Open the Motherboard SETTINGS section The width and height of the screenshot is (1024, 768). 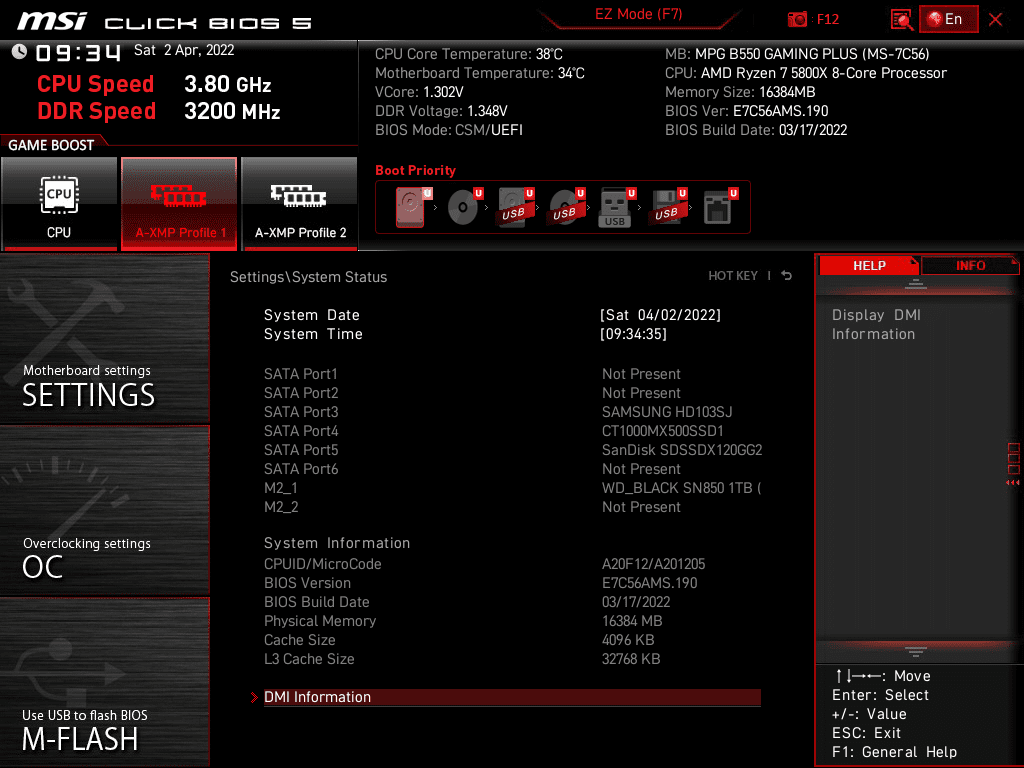104,338
